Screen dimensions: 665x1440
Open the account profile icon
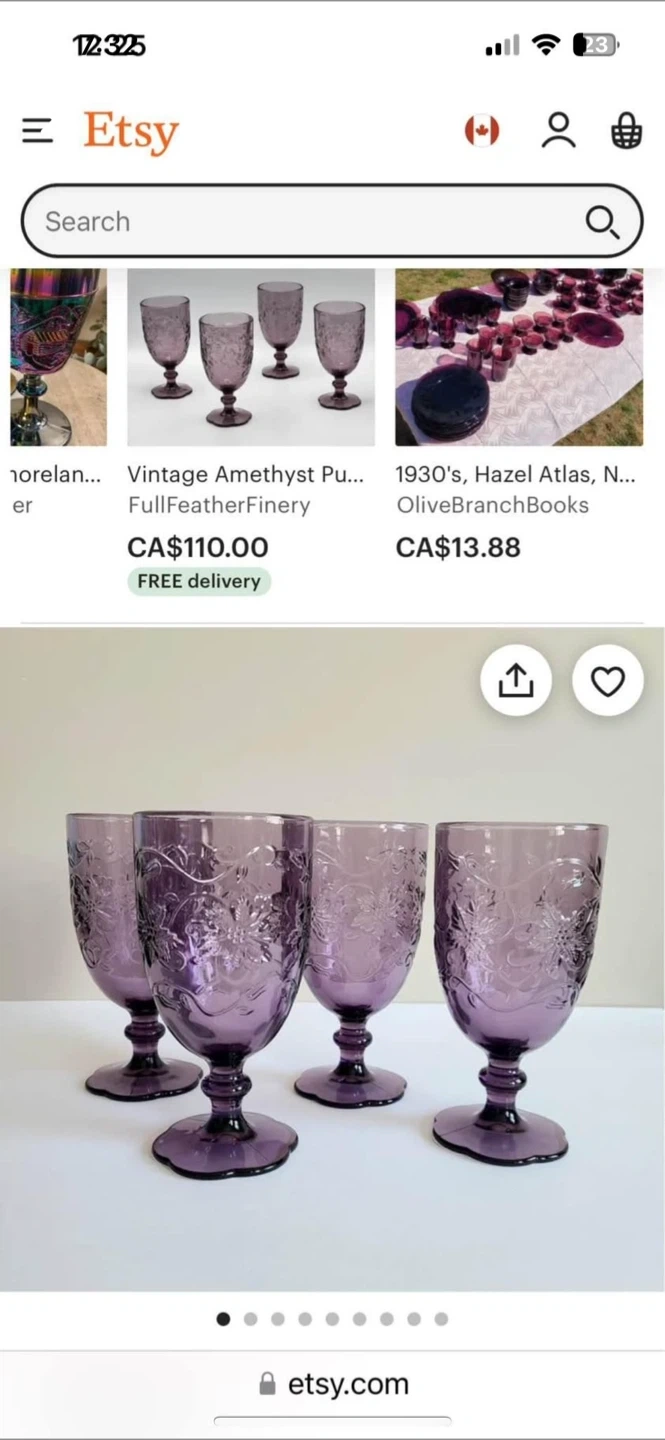[x=558, y=131]
